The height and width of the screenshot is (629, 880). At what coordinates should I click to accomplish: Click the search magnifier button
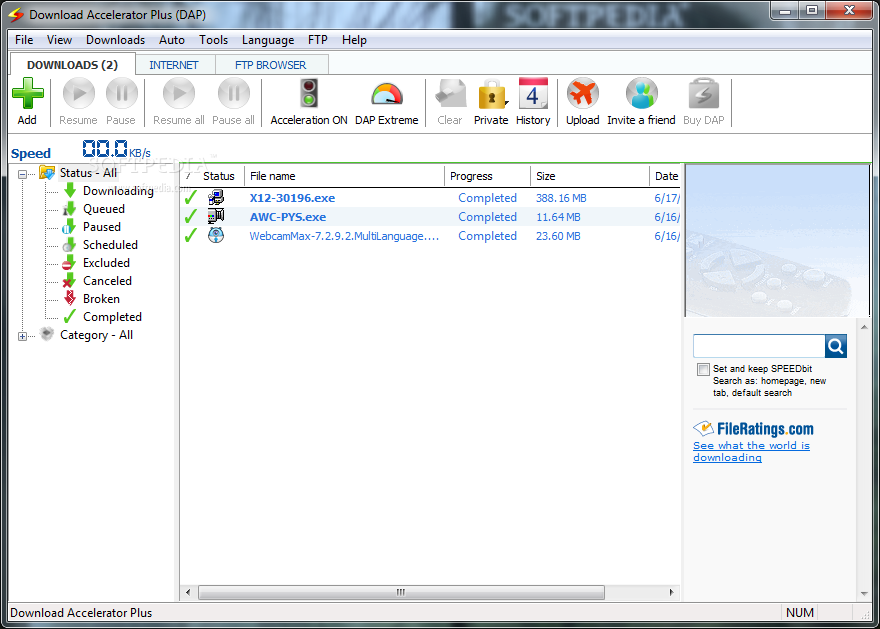click(836, 345)
